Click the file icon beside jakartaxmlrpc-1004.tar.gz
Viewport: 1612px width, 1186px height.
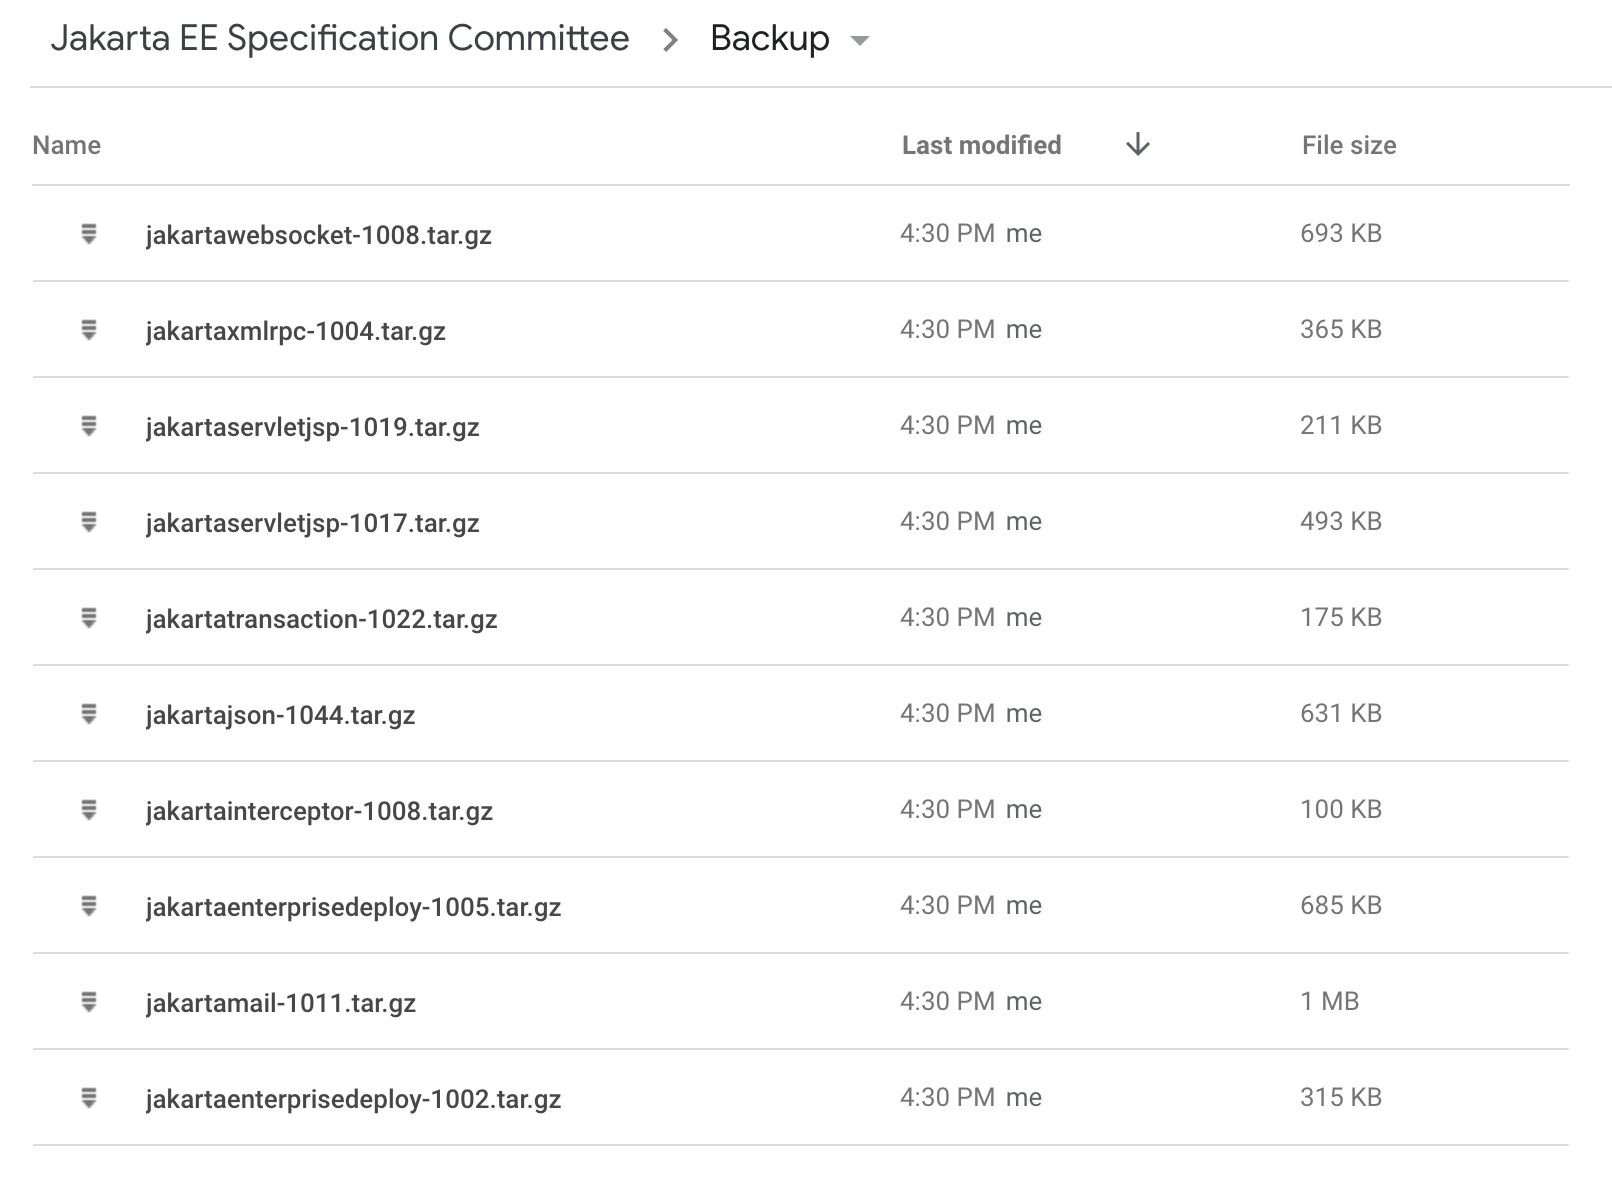pyautogui.click(x=89, y=330)
